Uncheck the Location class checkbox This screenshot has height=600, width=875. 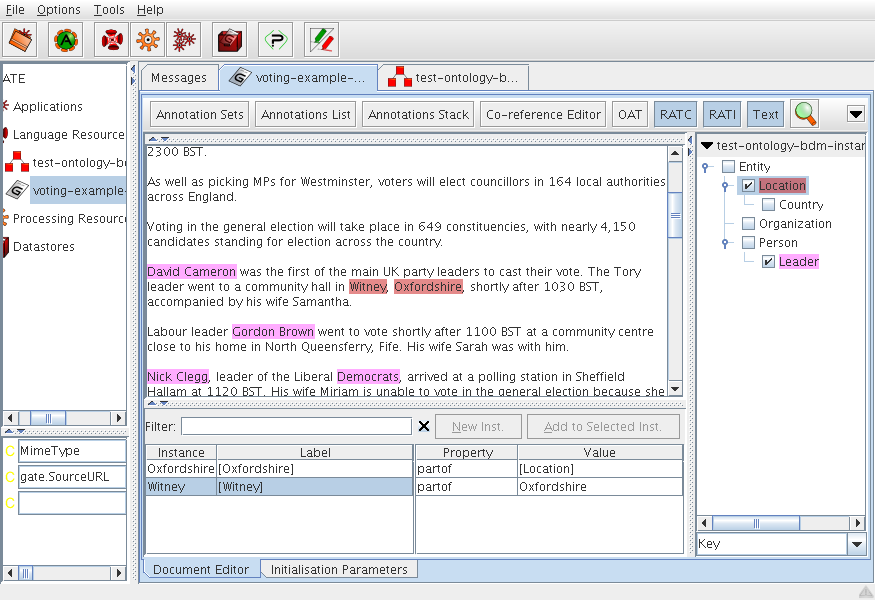(x=748, y=186)
